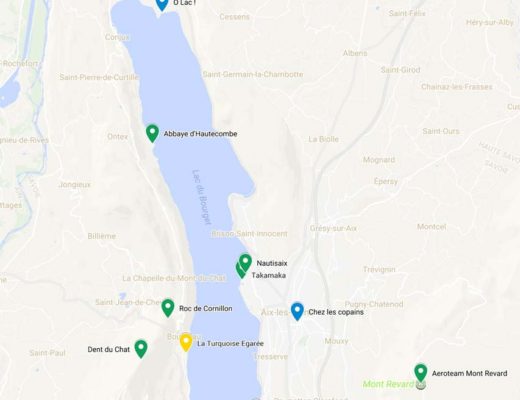
Task: Click the Takamaka pin behind Nautisaix
Action: (239, 272)
